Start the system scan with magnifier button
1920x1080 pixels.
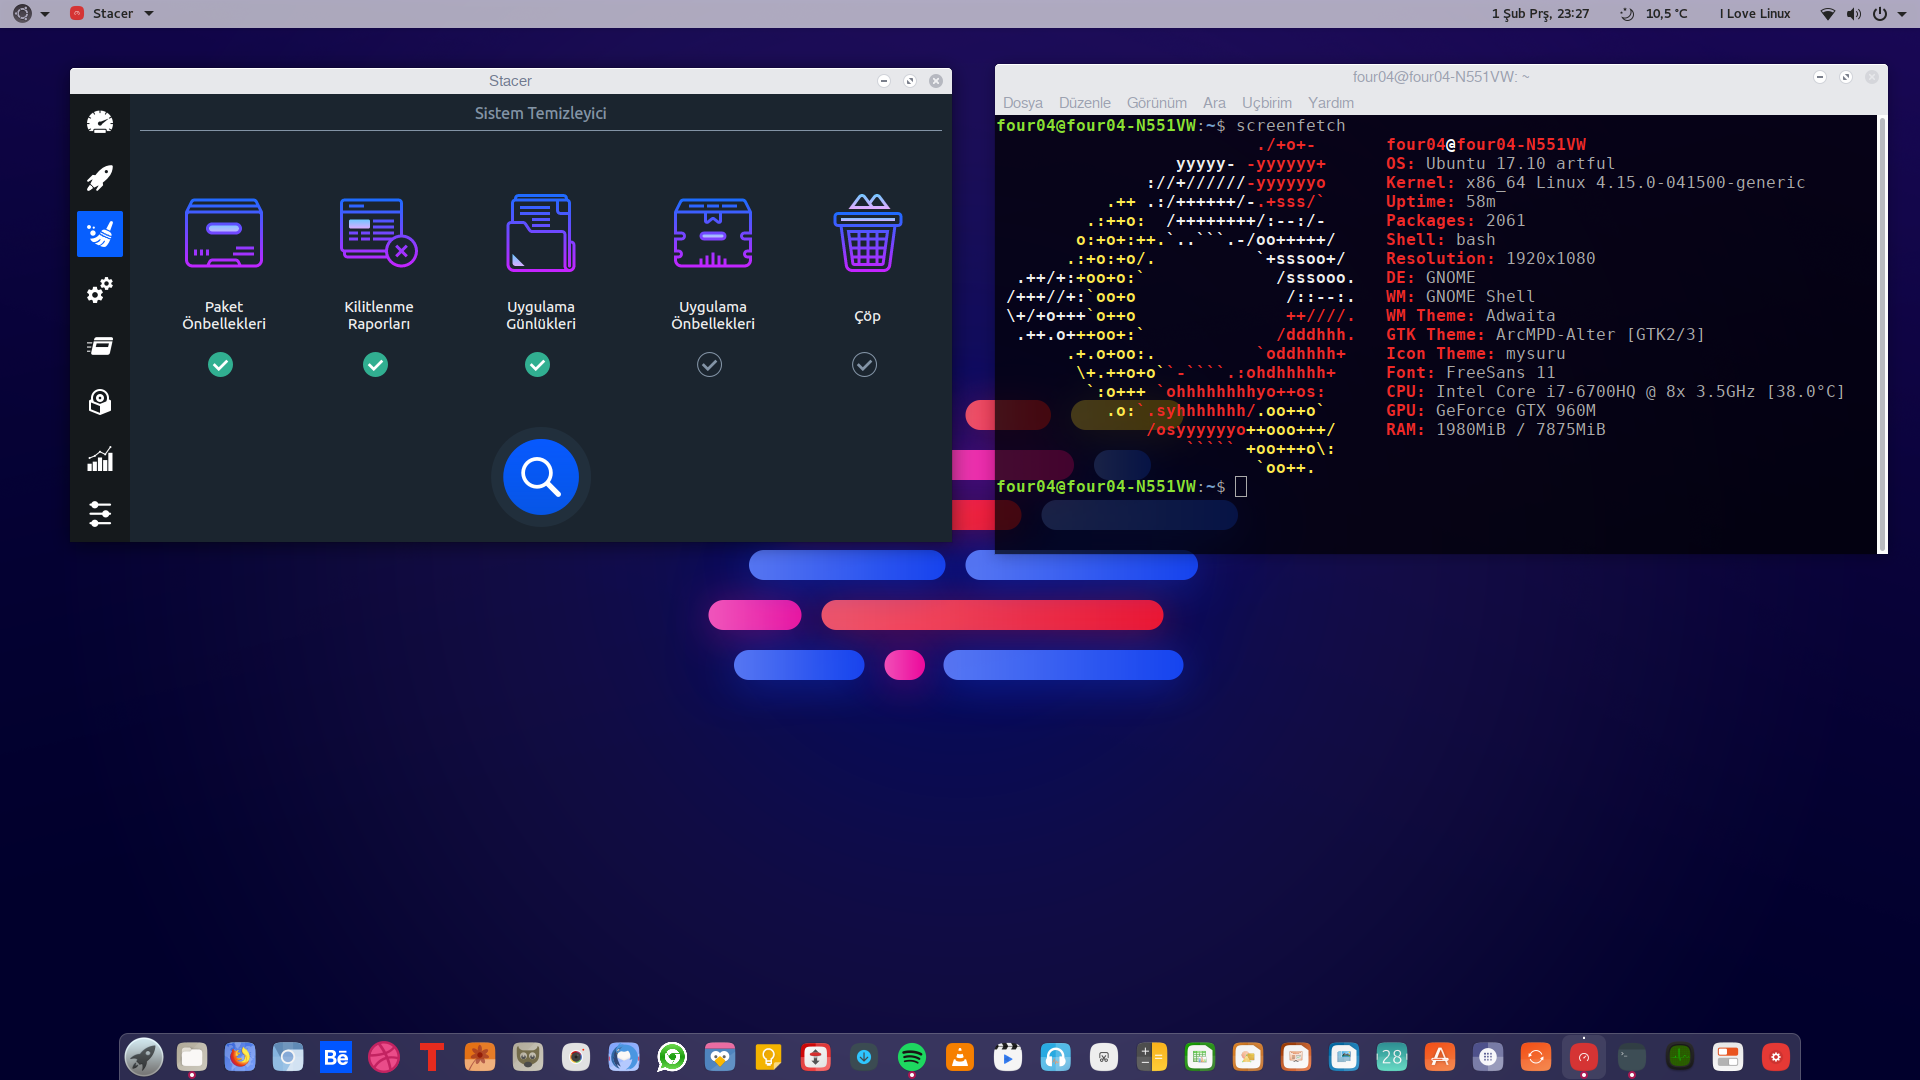click(x=541, y=477)
